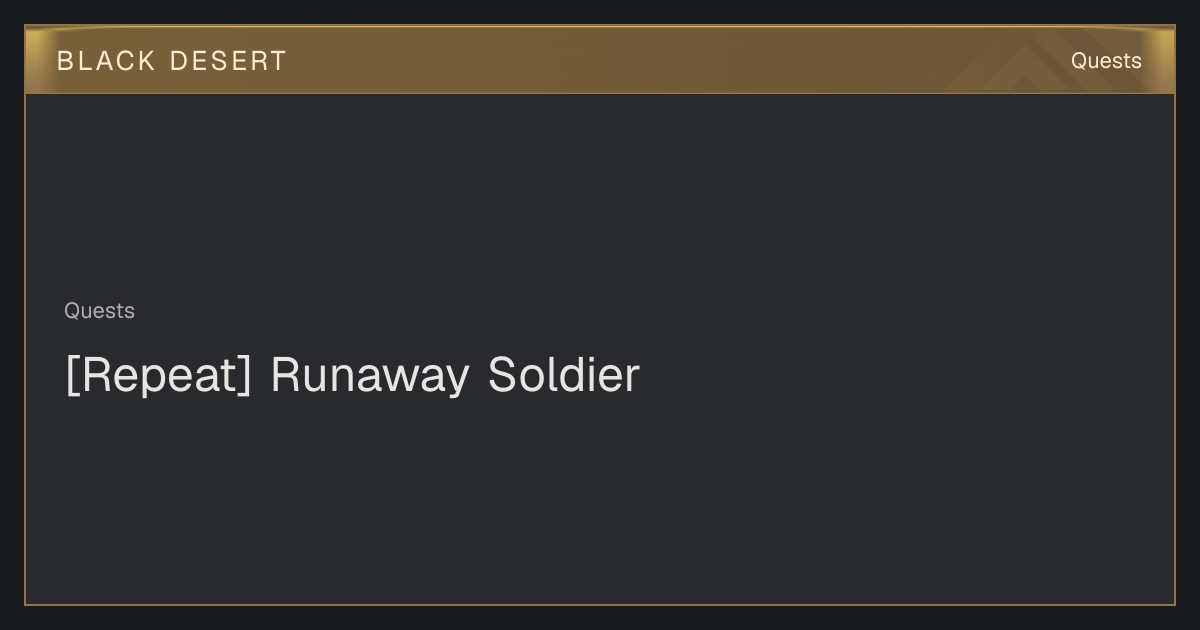Click the [Repeat] Runaway Soldier title

[x=352, y=376]
